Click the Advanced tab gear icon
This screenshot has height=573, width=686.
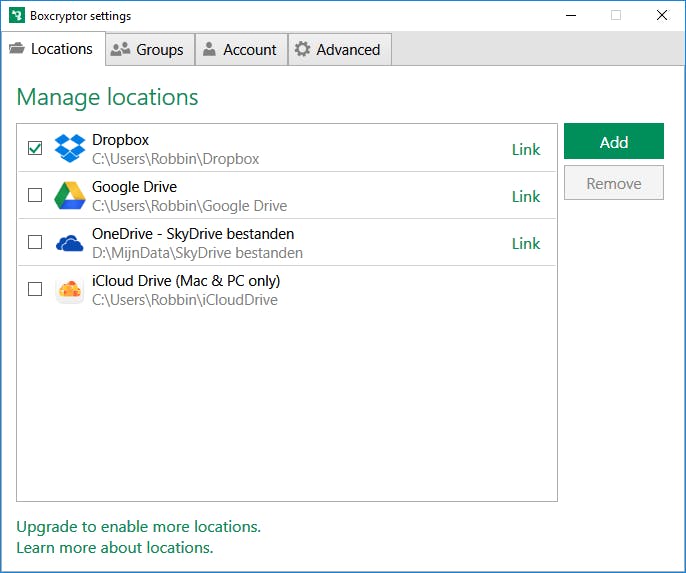tap(302, 49)
